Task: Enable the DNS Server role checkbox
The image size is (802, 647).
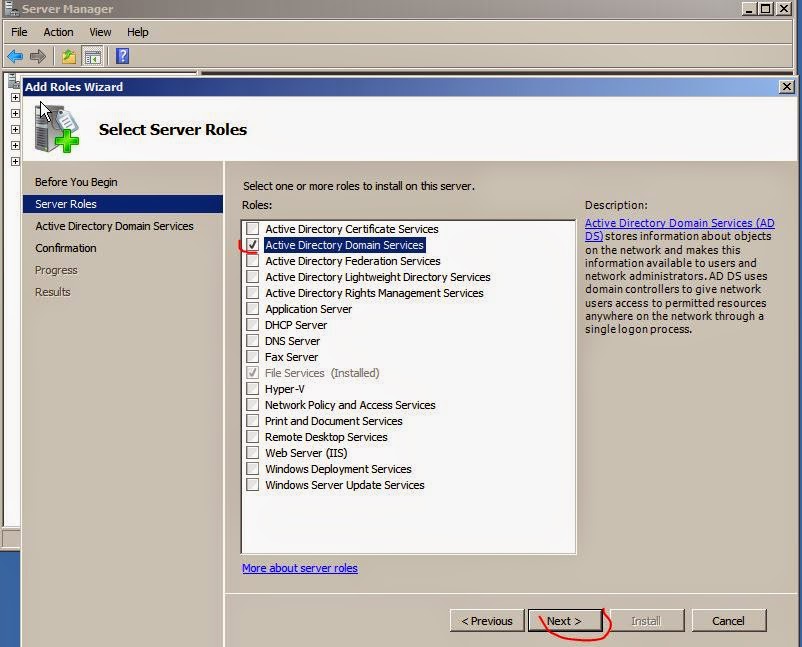Action: [x=252, y=341]
